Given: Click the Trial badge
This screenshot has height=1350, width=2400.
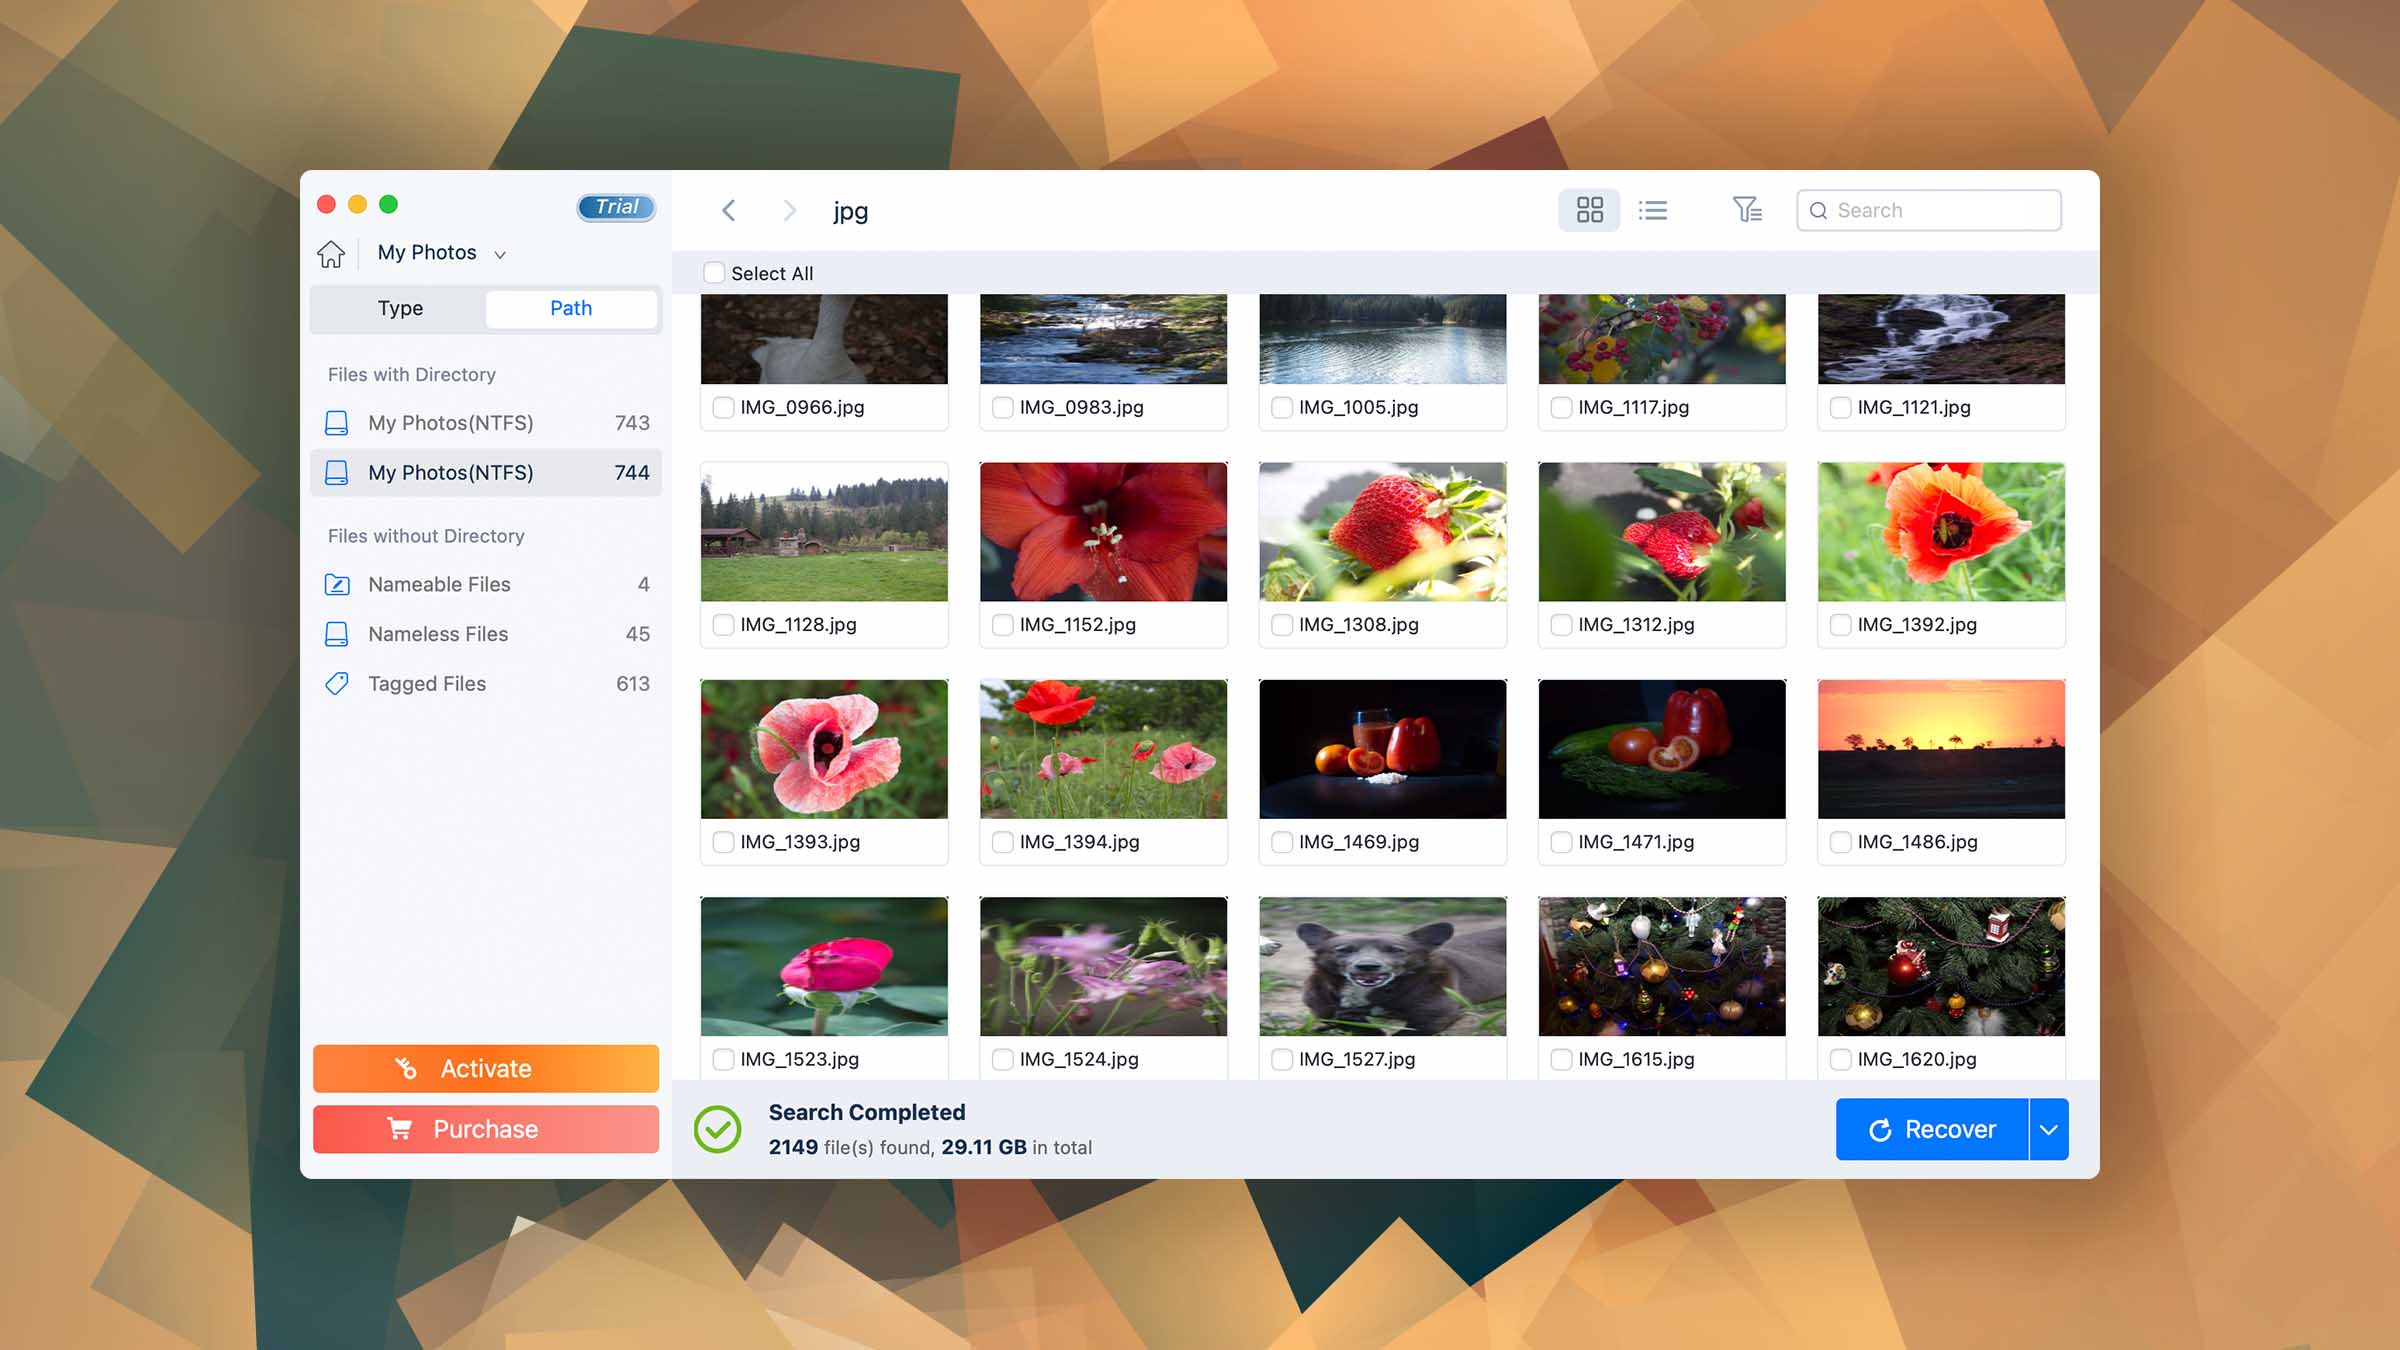Looking at the screenshot, I should [616, 206].
